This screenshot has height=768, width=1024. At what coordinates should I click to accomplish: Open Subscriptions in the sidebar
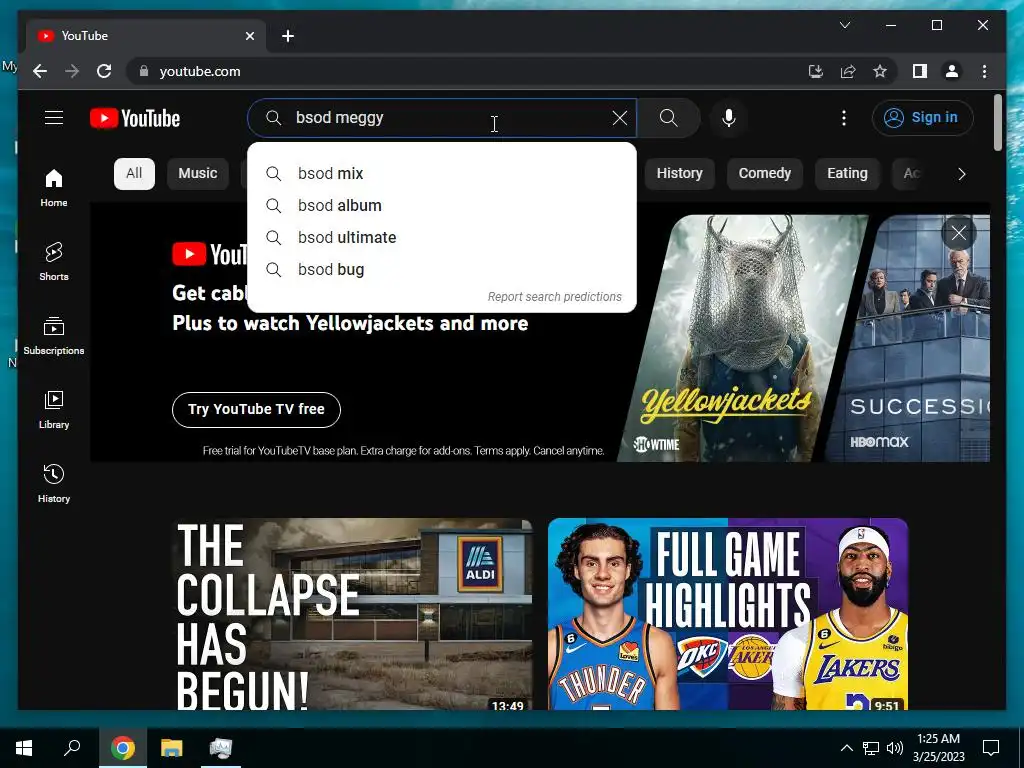(x=54, y=336)
